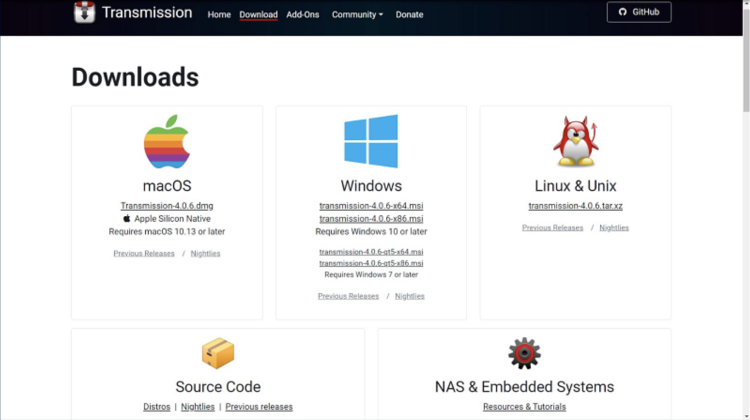Open Linux Nightlies link
Screen dimensions: 750x420
click(x=614, y=228)
